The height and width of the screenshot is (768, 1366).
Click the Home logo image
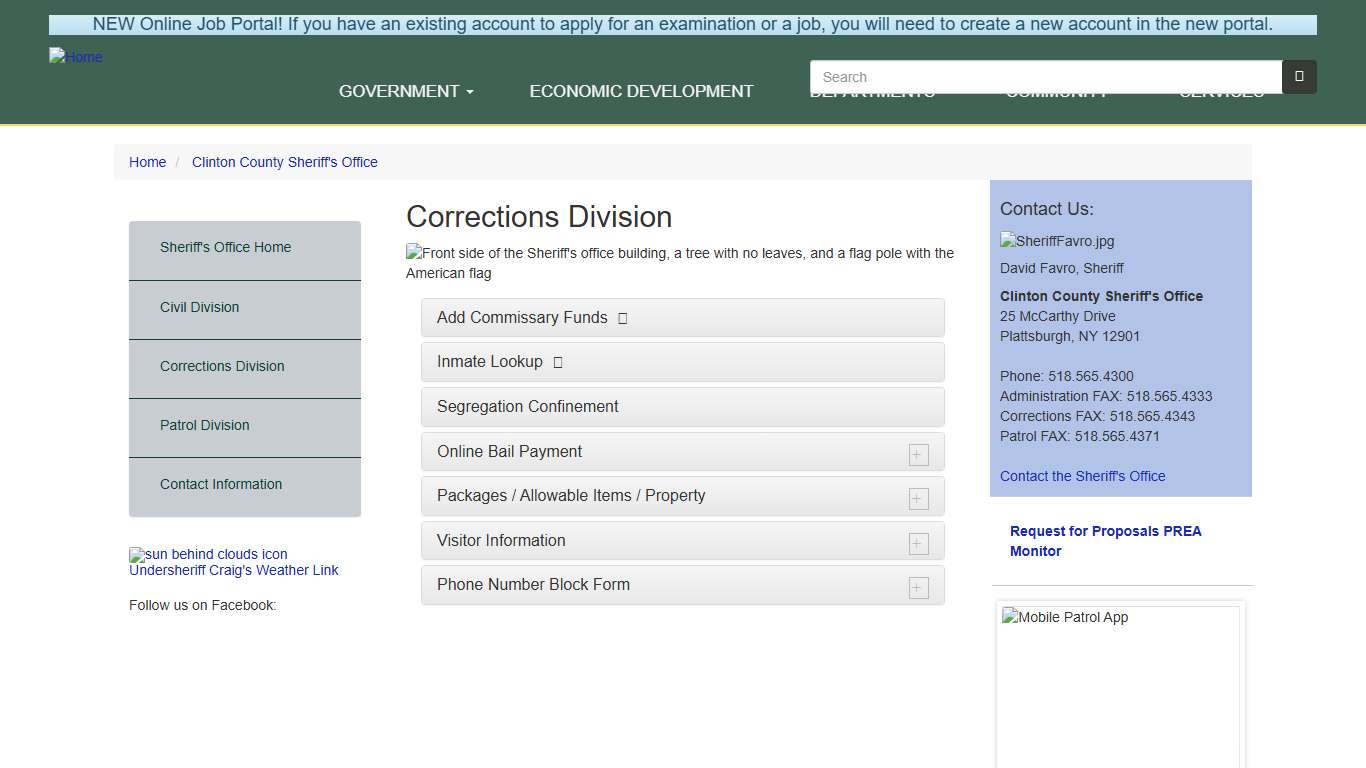pos(76,57)
